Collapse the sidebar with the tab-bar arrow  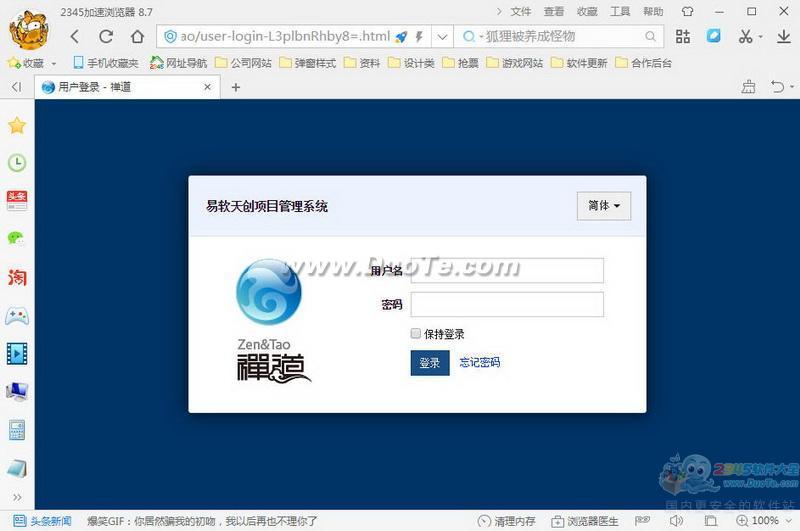(16, 87)
